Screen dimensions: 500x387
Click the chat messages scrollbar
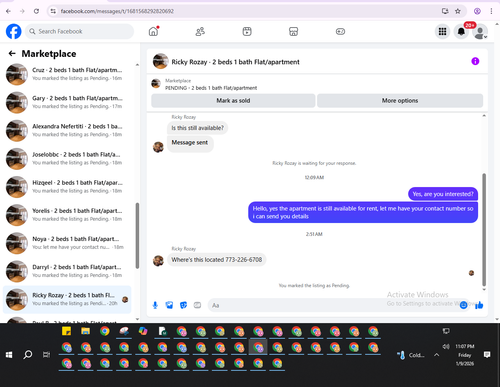484,229
